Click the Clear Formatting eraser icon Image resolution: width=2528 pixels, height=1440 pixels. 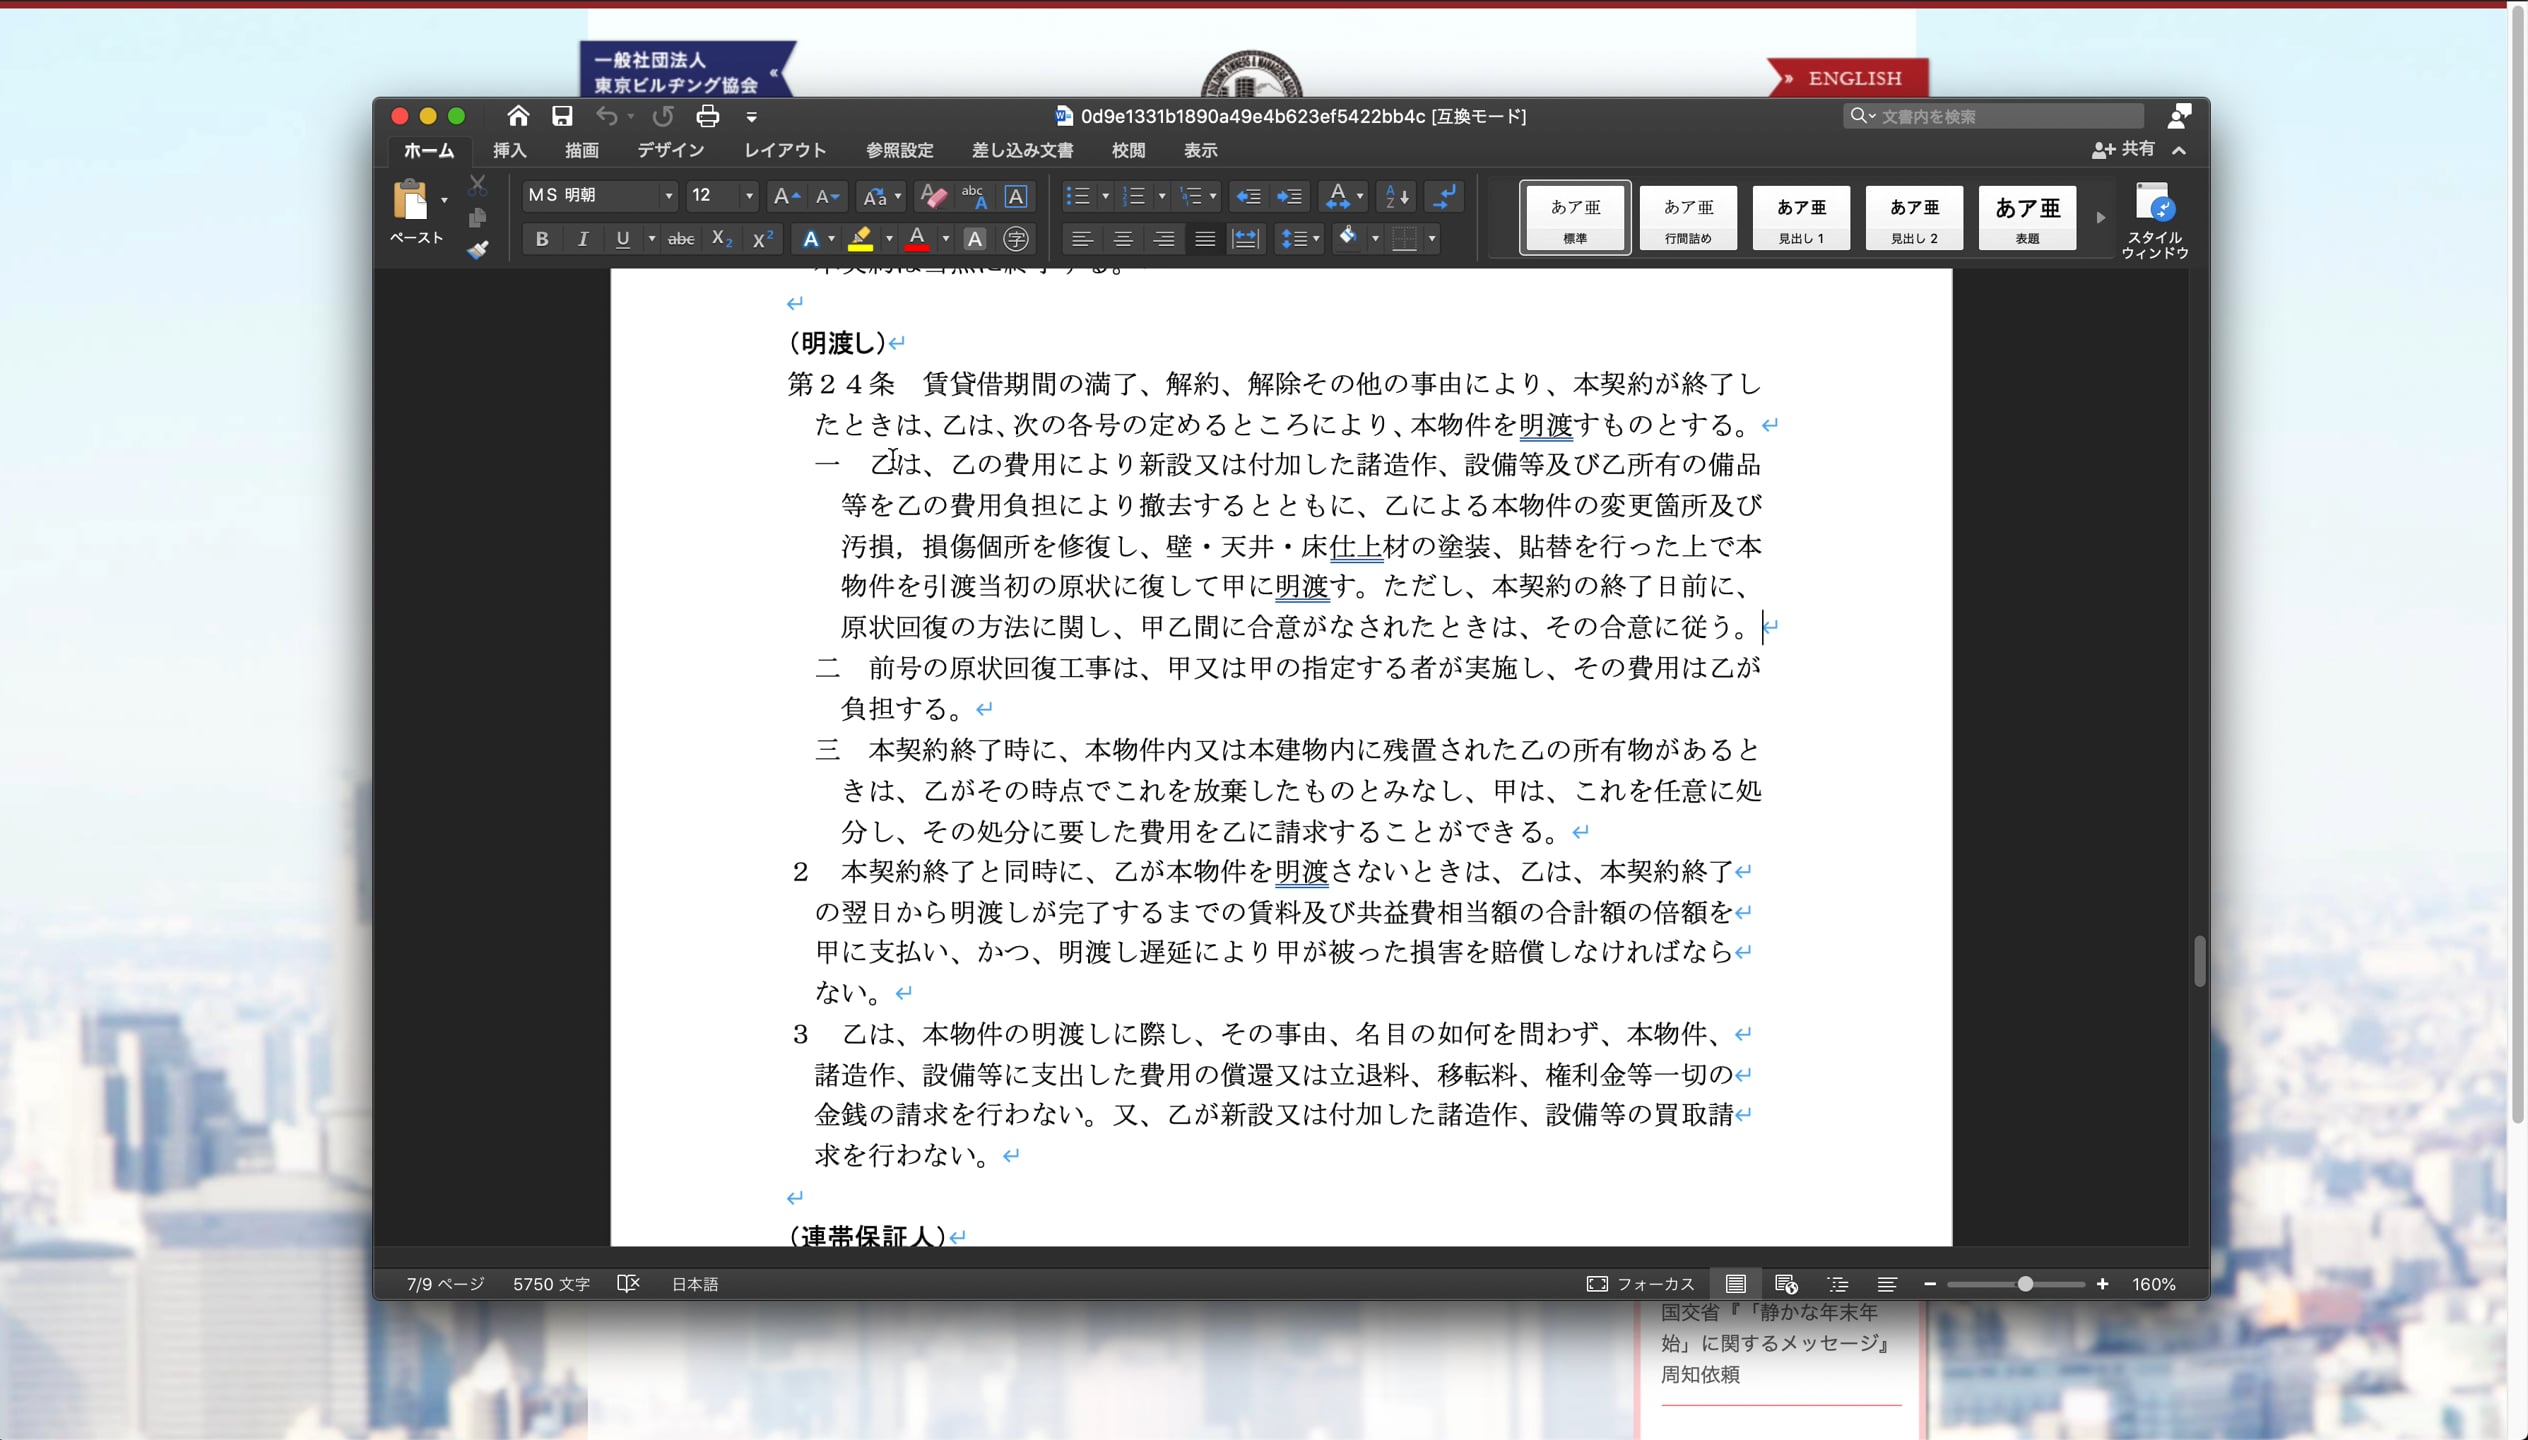click(x=933, y=196)
